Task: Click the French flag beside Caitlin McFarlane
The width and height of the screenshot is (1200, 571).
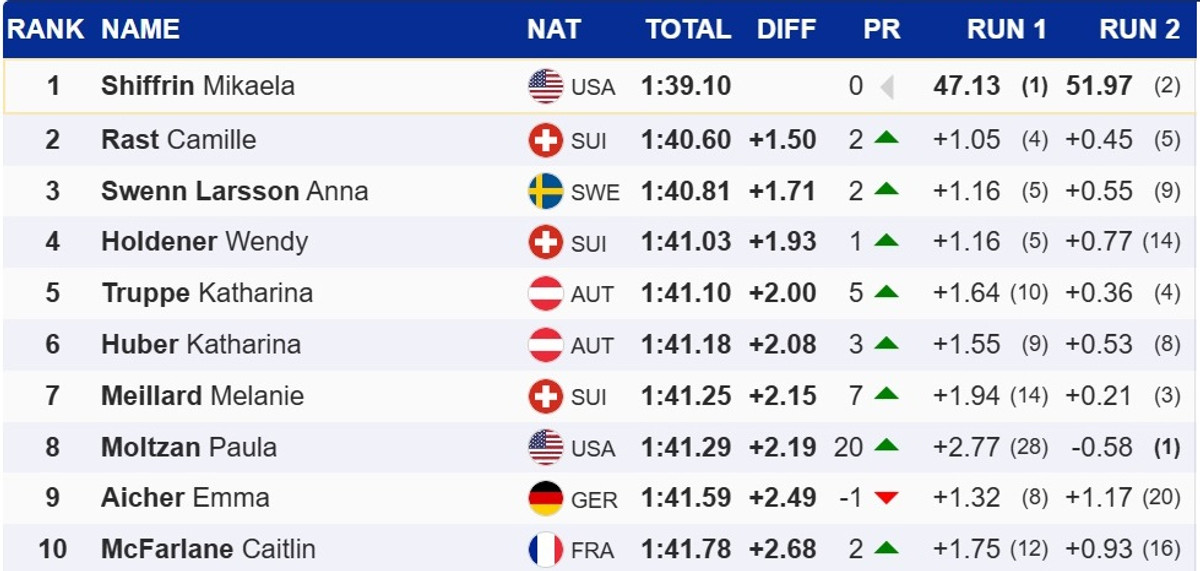Action: click(546, 549)
